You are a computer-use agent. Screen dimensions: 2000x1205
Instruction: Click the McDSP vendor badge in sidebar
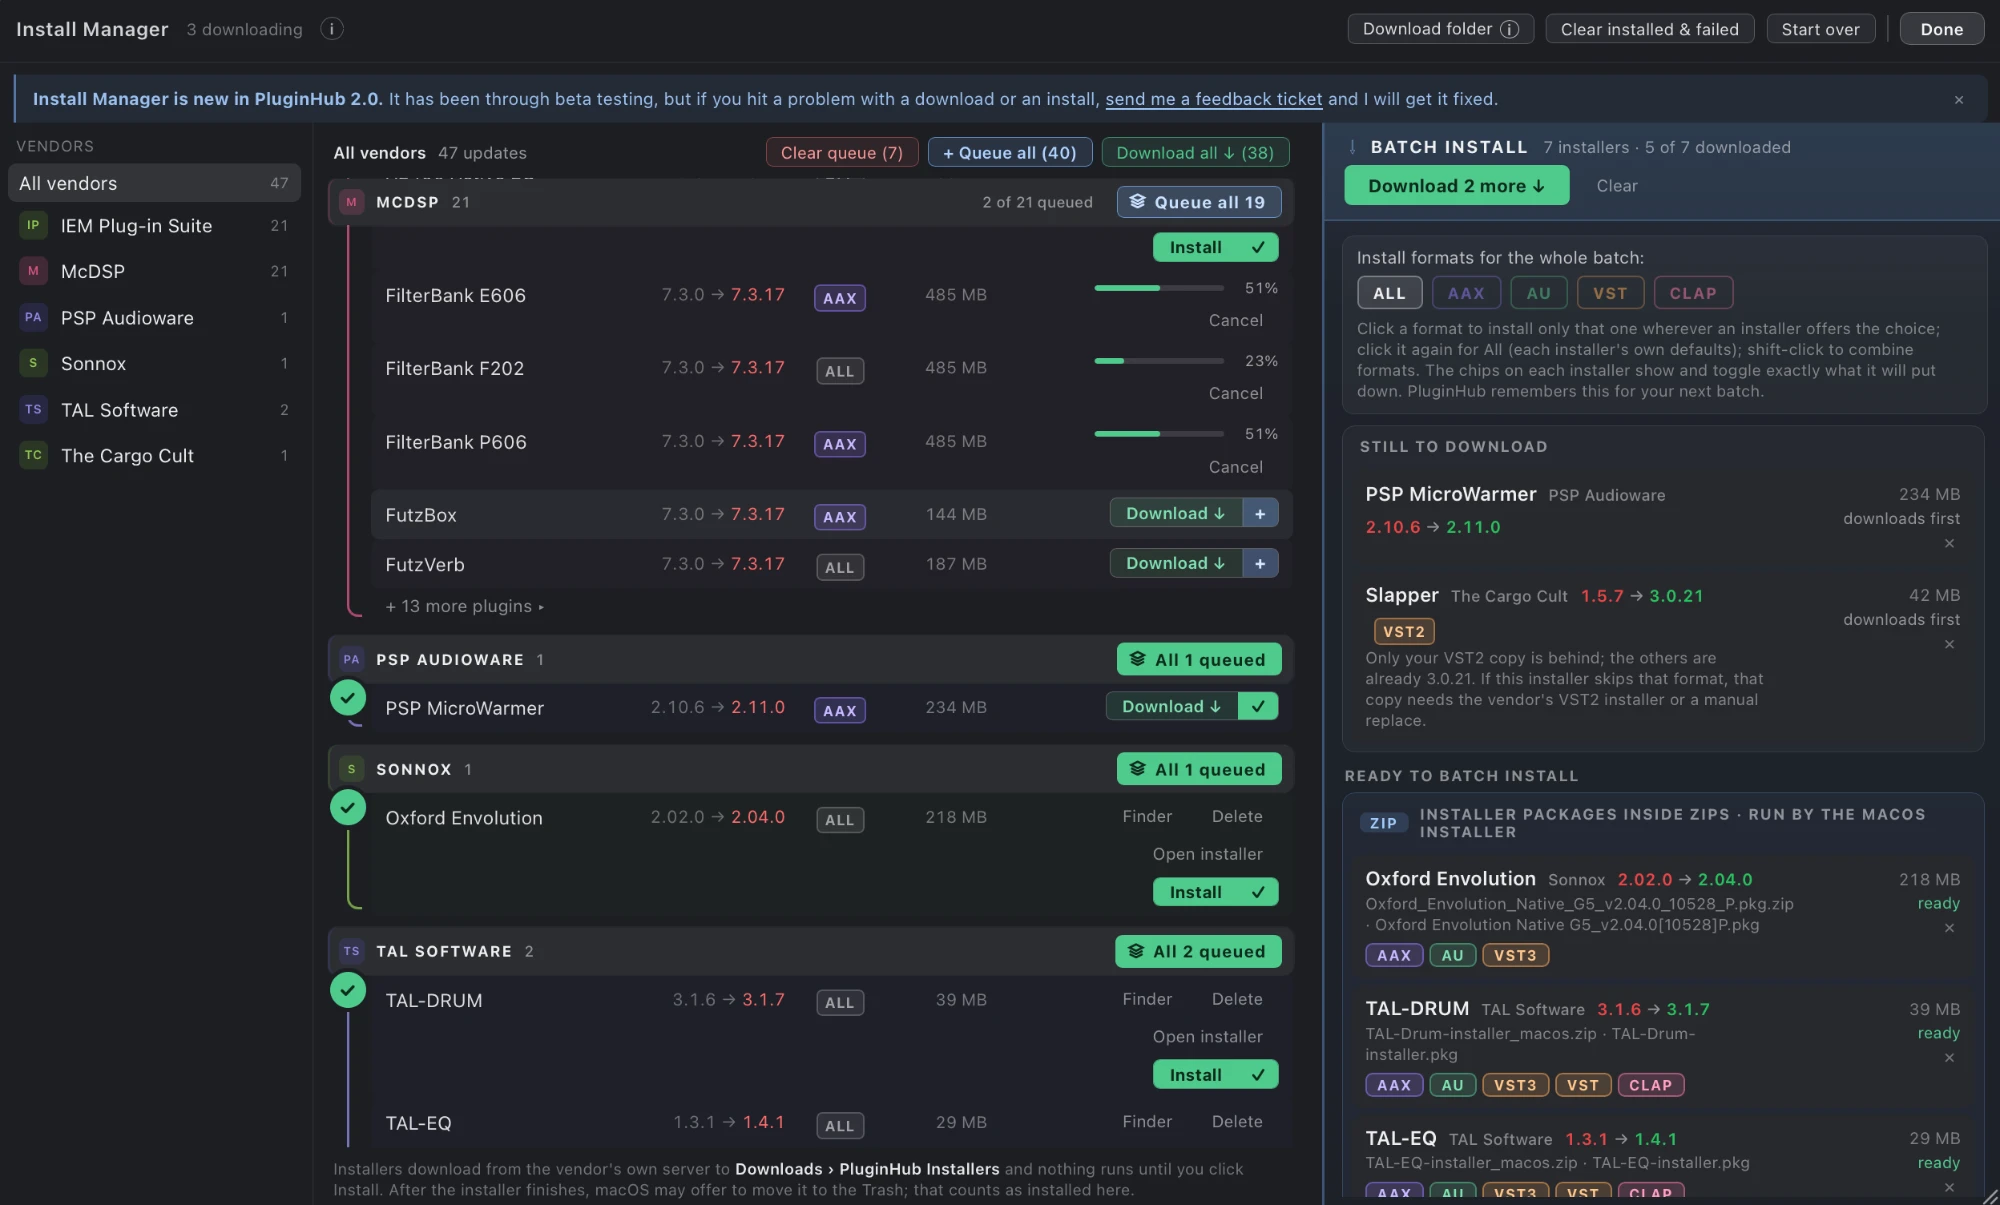(33, 271)
